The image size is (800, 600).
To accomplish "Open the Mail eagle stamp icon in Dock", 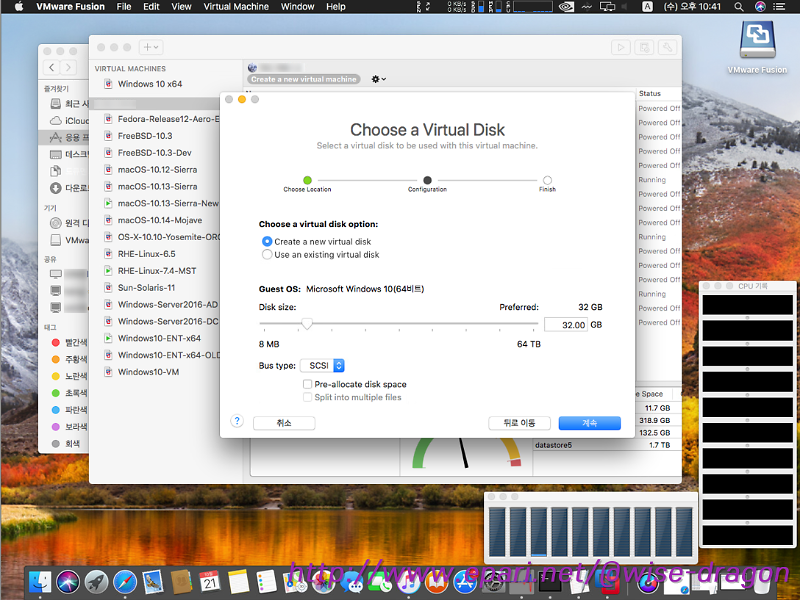I will click(x=153, y=582).
